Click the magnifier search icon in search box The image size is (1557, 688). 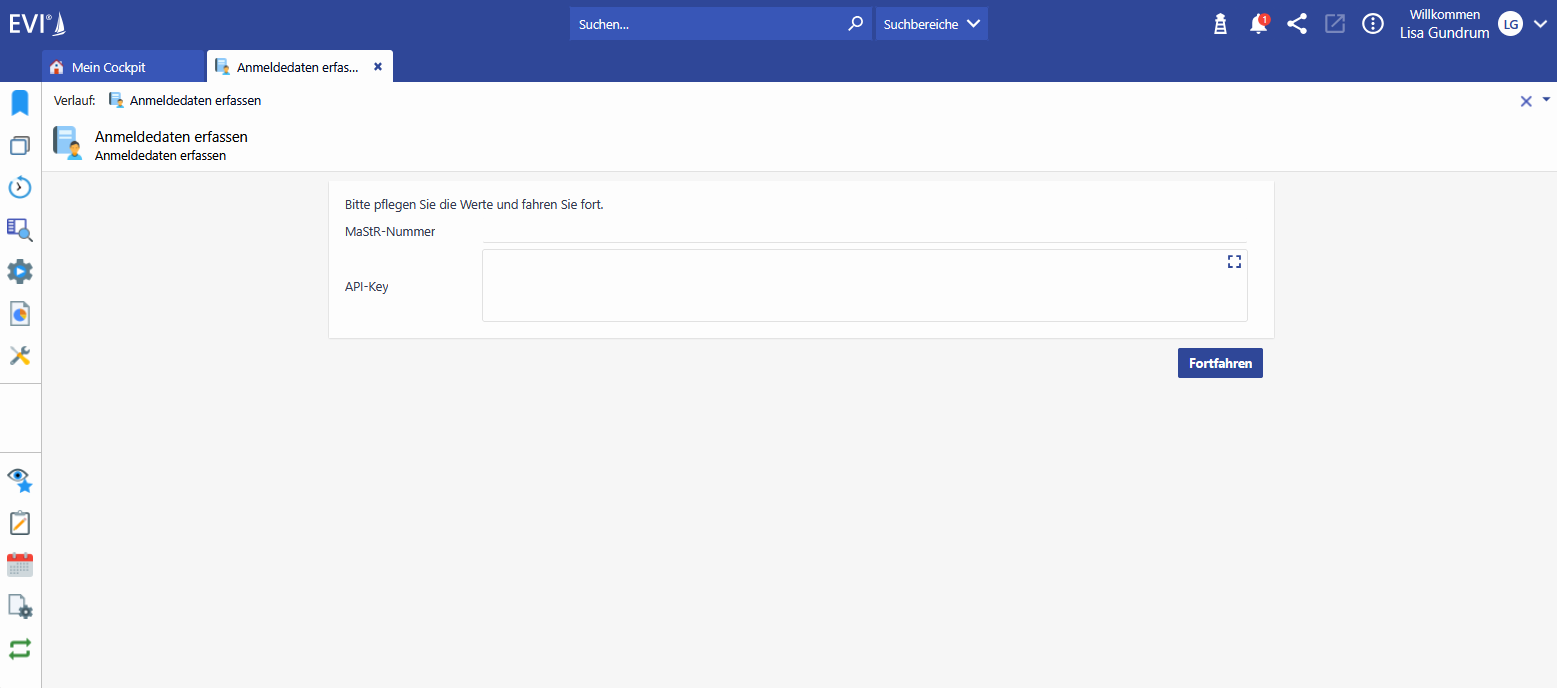pyautogui.click(x=855, y=24)
